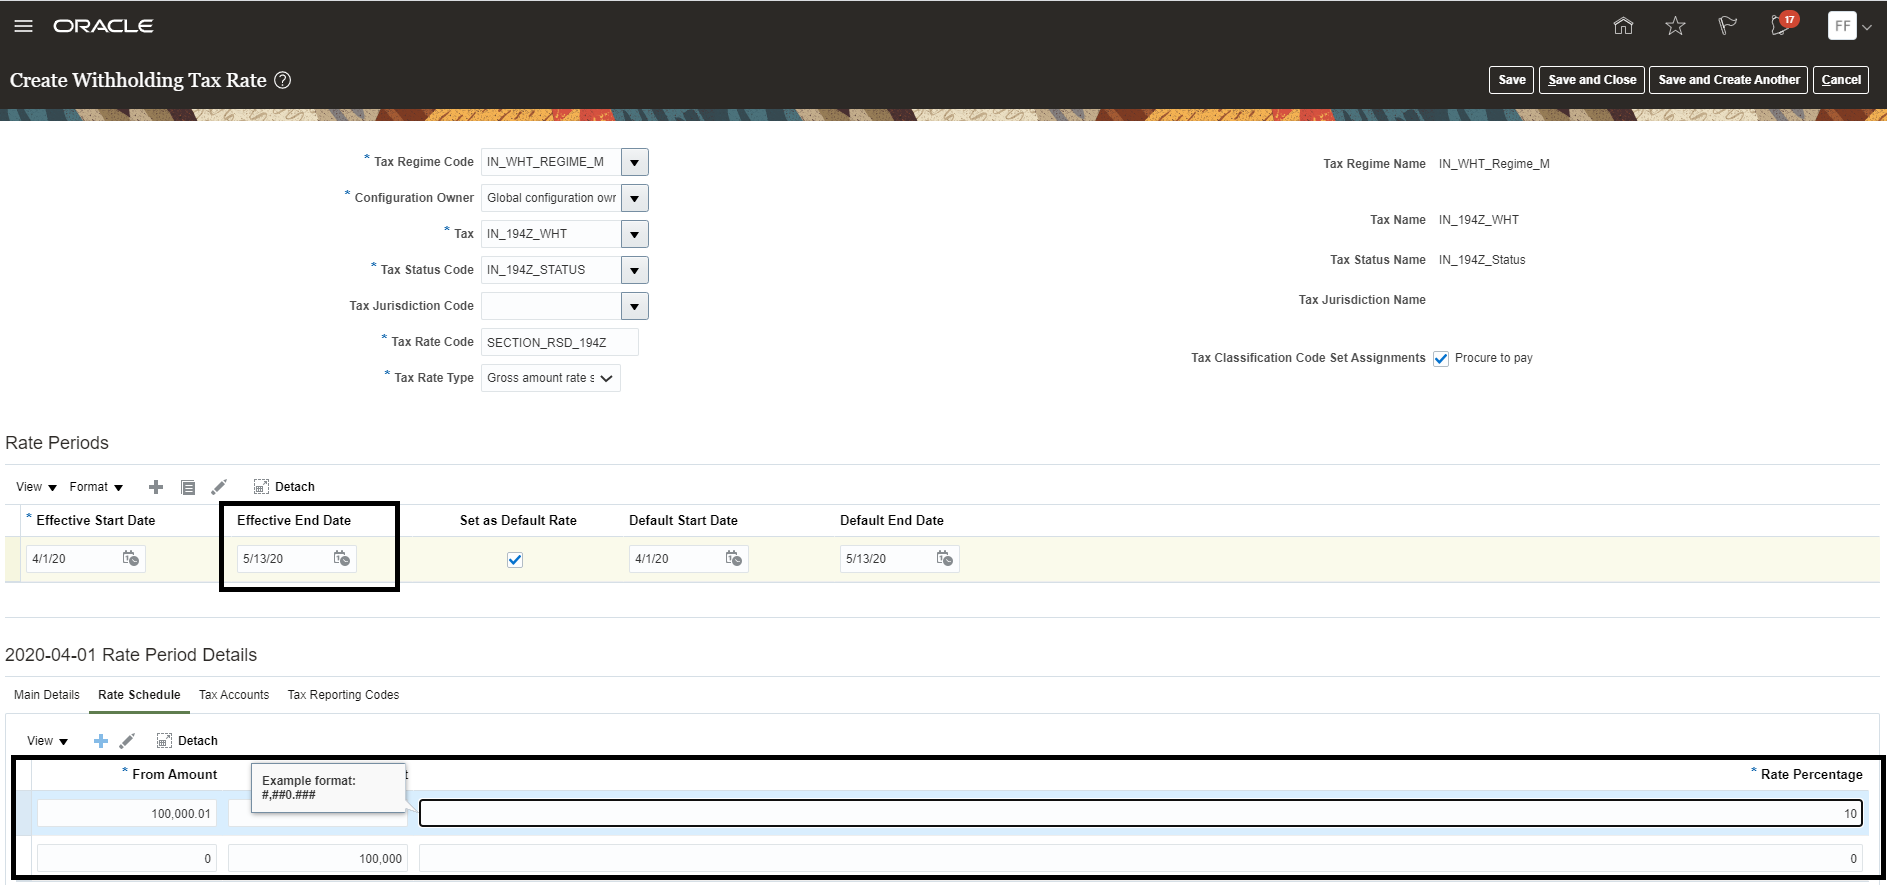Image resolution: width=1887 pixels, height=885 pixels.
Task: Switch to the Tax Reporting Codes tab
Action: click(343, 695)
